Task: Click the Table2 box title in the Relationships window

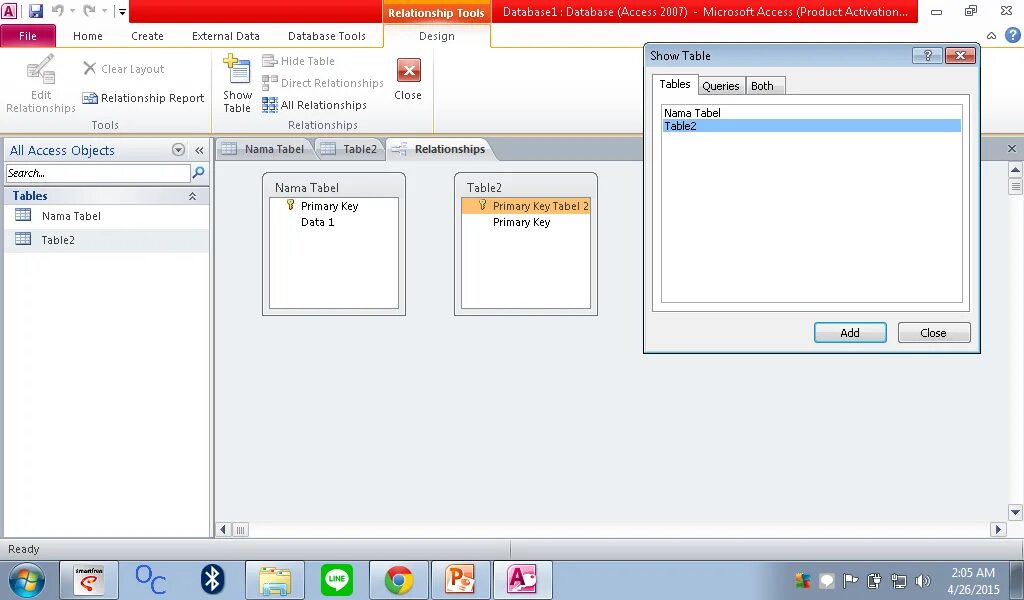Action: 484,187
